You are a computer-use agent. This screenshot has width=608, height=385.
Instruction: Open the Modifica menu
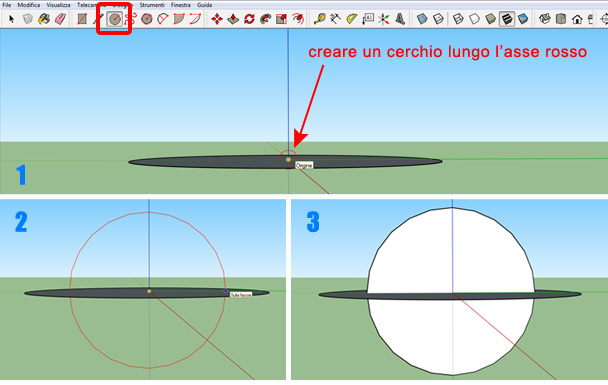[x=29, y=5]
